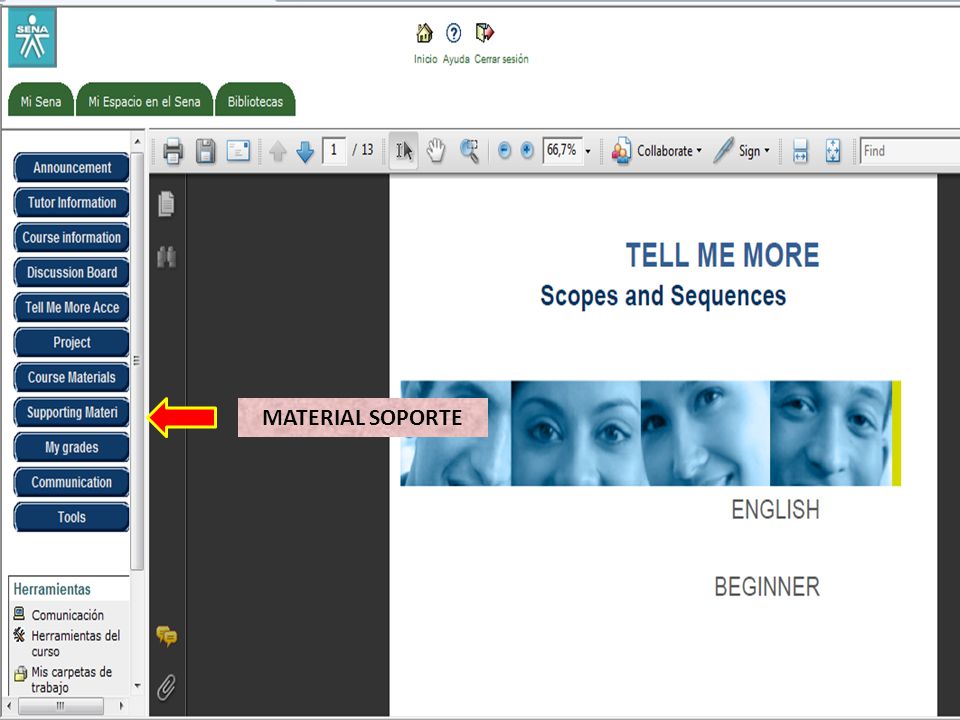This screenshot has width=960, height=720.
Task: Open the Tools section
Action: pos(72,517)
